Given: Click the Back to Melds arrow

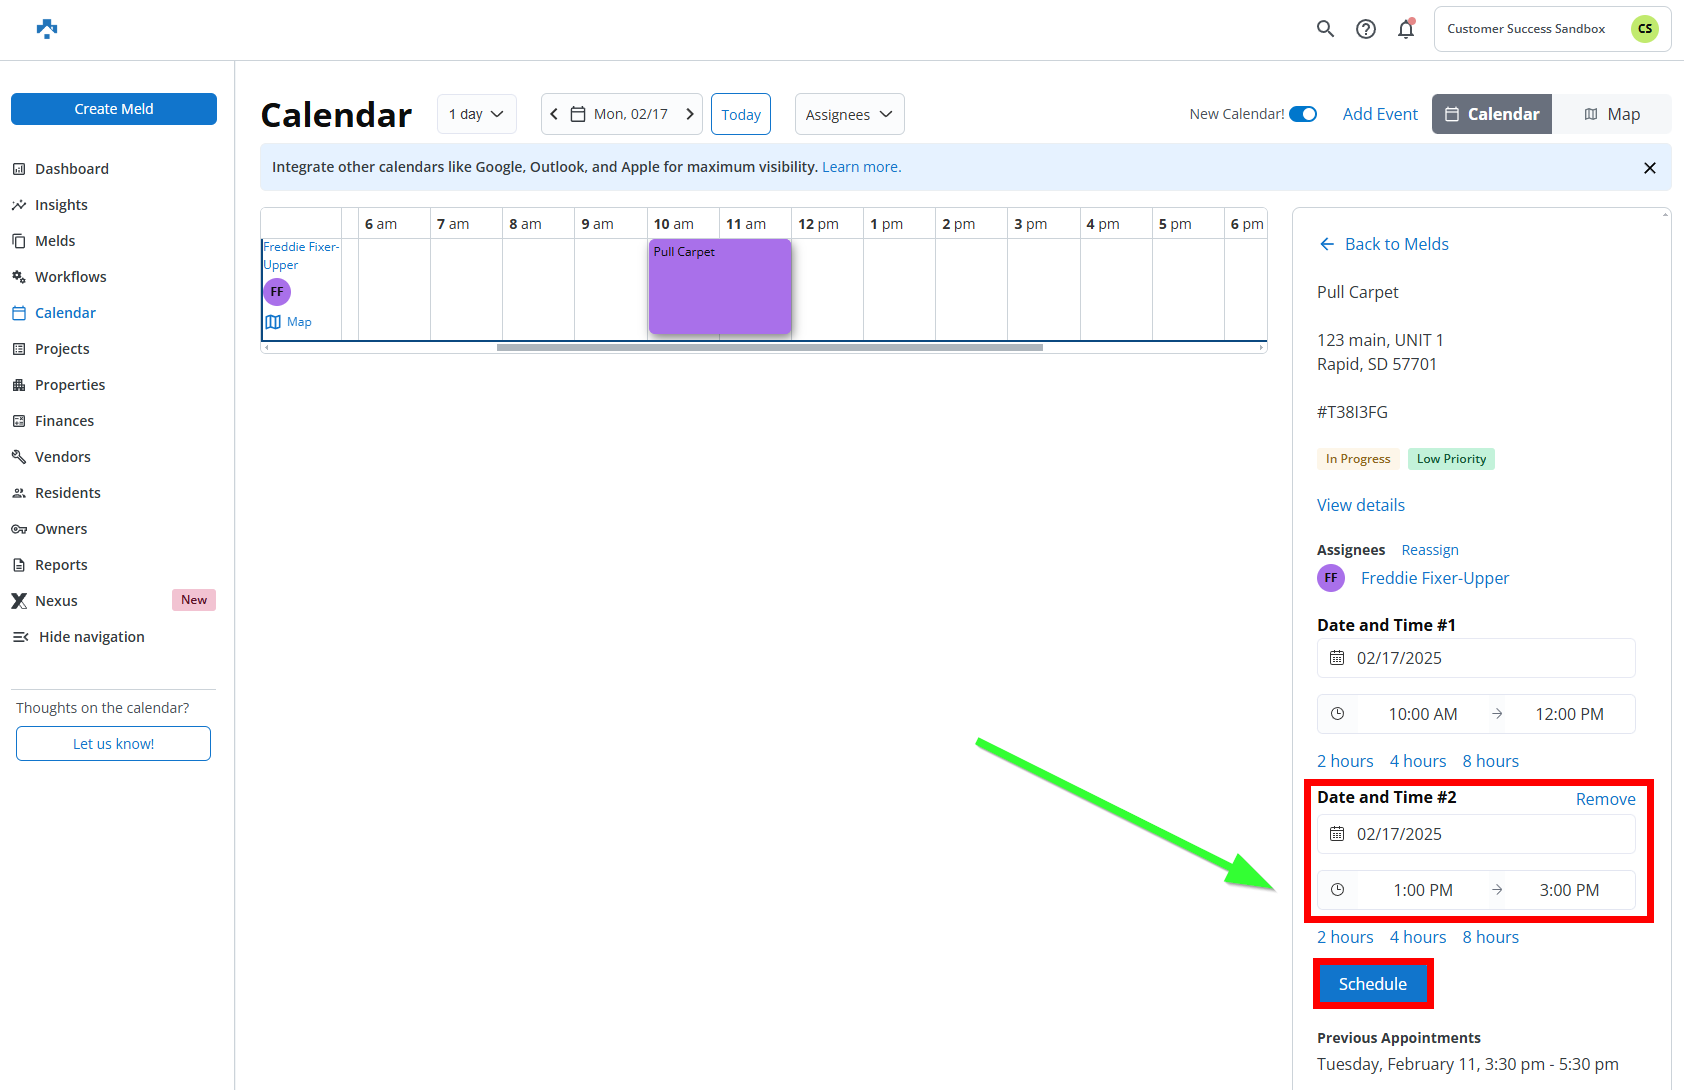Looking at the screenshot, I should click(x=1327, y=244).
